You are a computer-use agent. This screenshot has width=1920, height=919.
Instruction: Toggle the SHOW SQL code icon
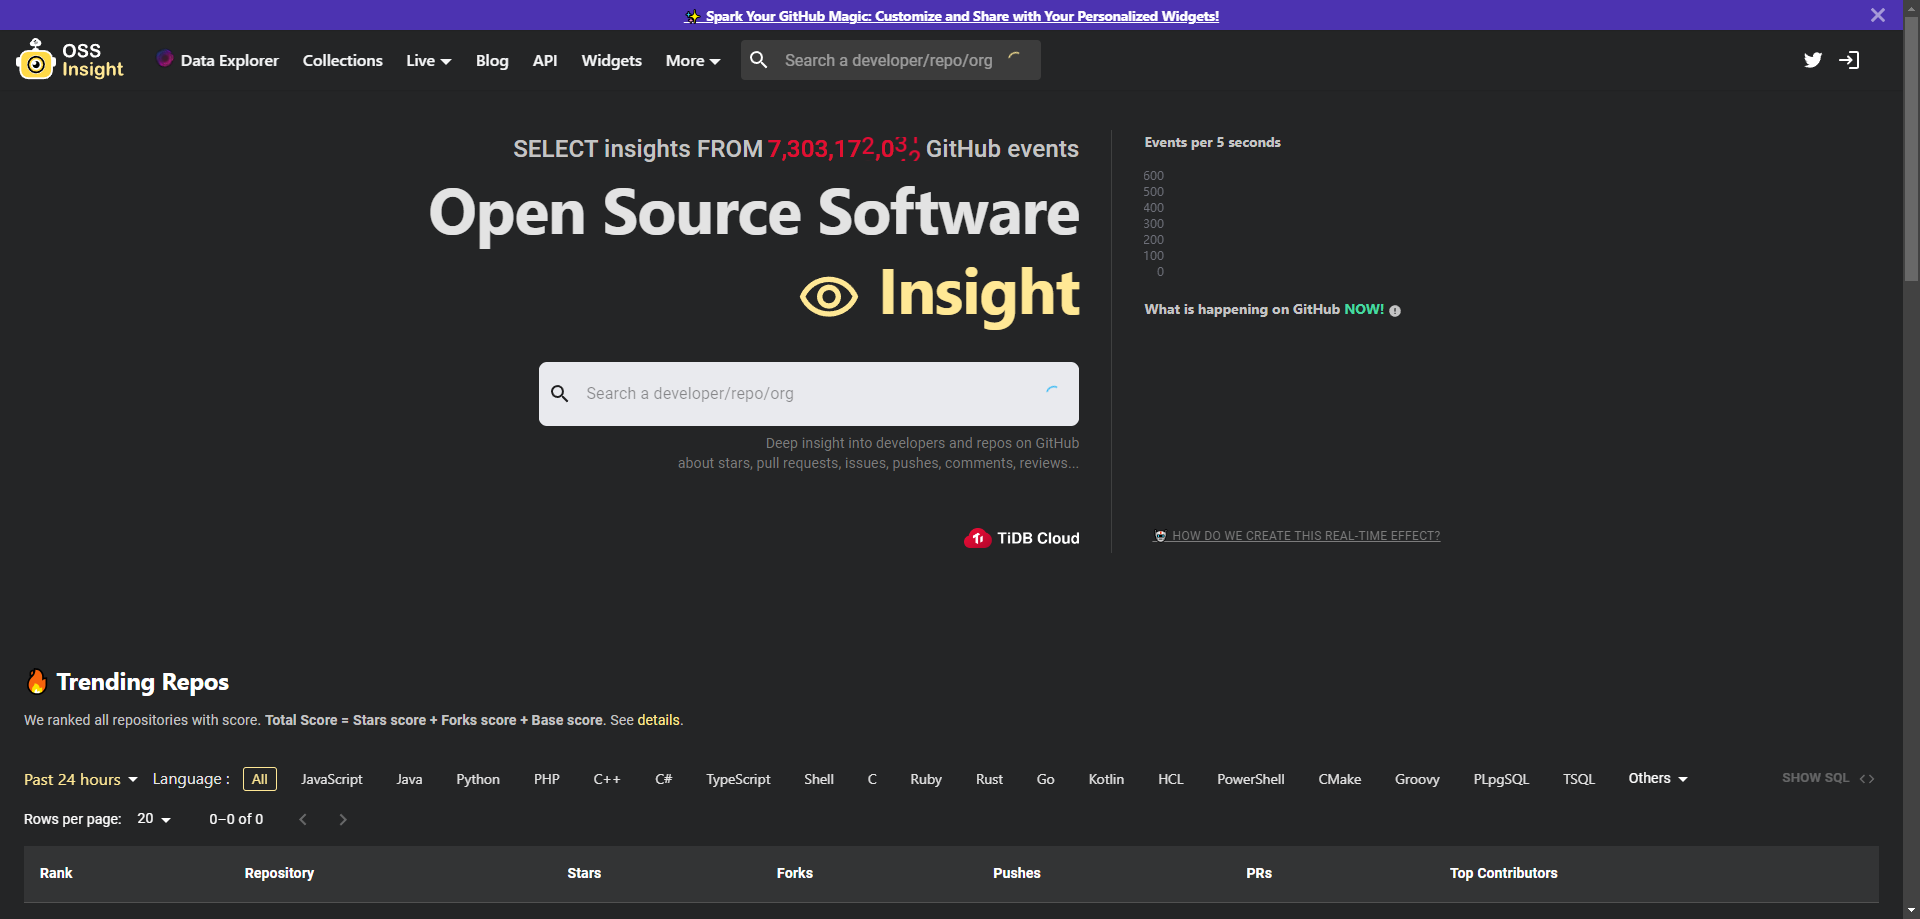pyautogui.click(x=1867, y=779)
